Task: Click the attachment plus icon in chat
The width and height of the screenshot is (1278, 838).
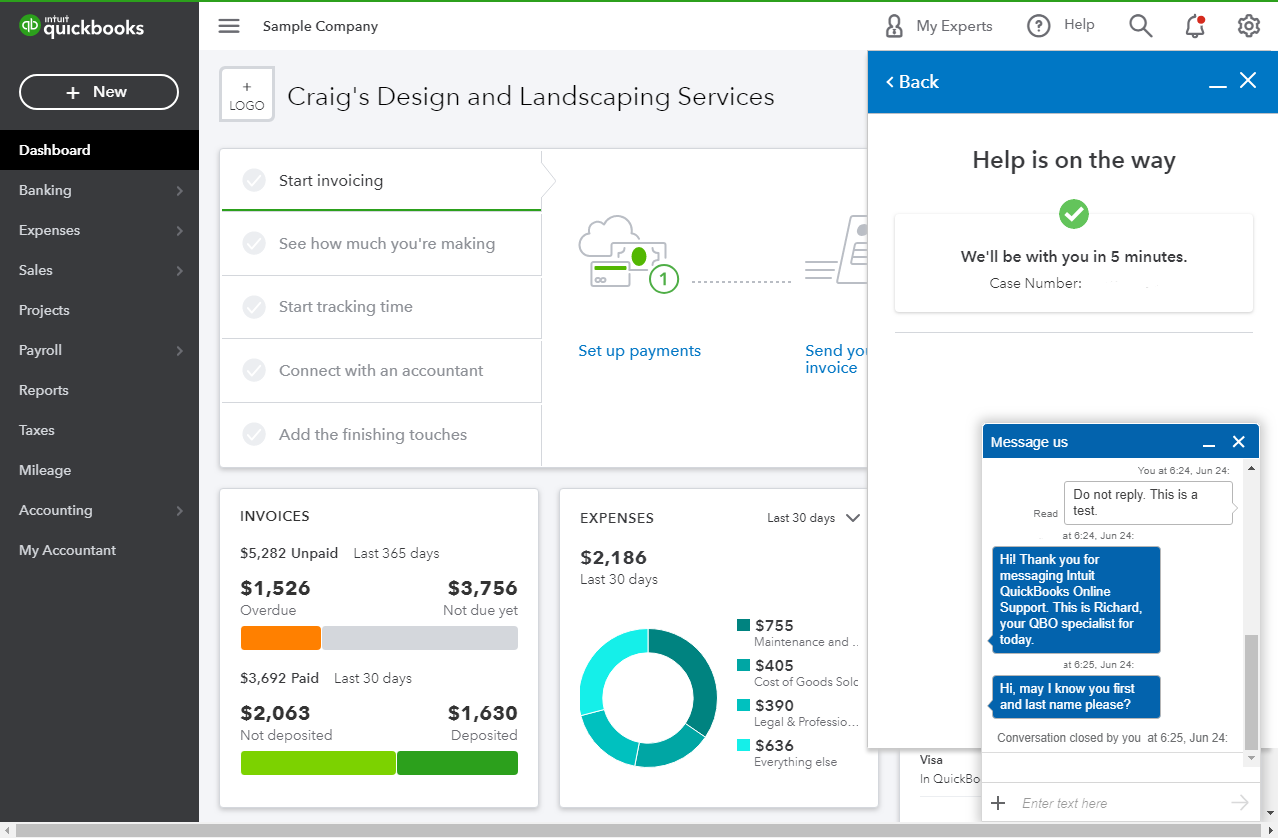Action: click(x=997, y=803)
